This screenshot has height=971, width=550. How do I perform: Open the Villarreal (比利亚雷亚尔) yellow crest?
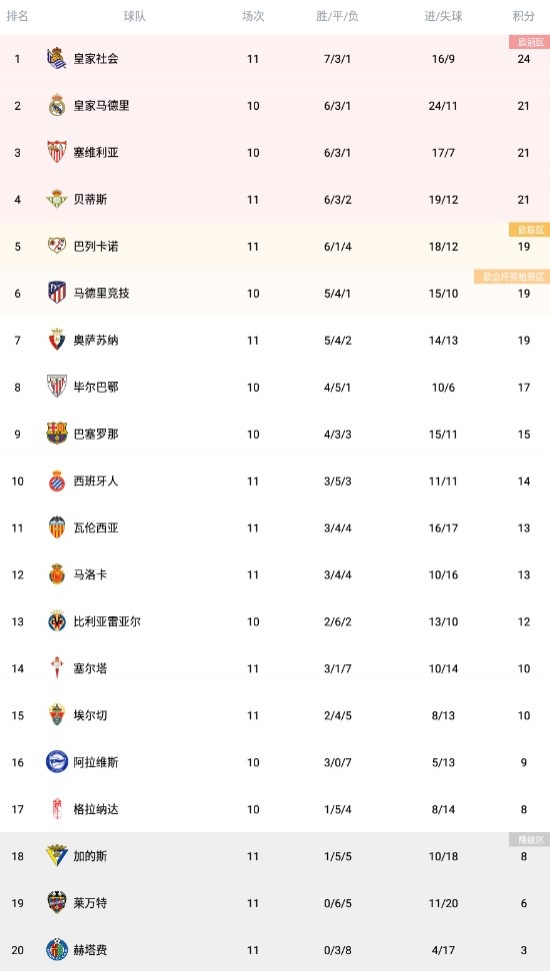pyautogui.click(x=56, y=621)
